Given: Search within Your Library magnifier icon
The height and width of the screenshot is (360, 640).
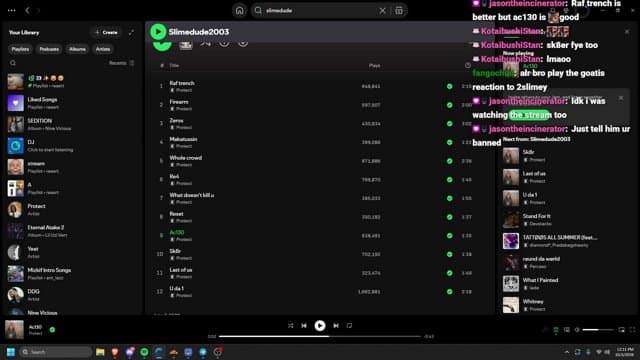Looking at the screenshot, I should click(x=13, y=63).
